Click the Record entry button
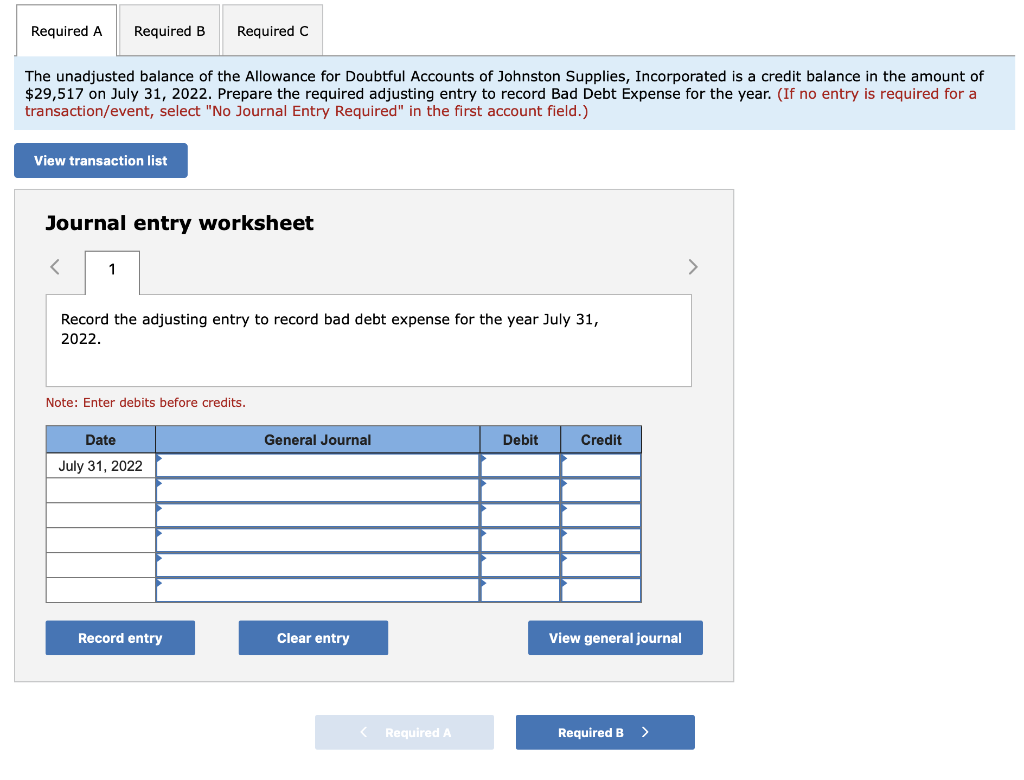1024x780 pixels. [119, 637]
